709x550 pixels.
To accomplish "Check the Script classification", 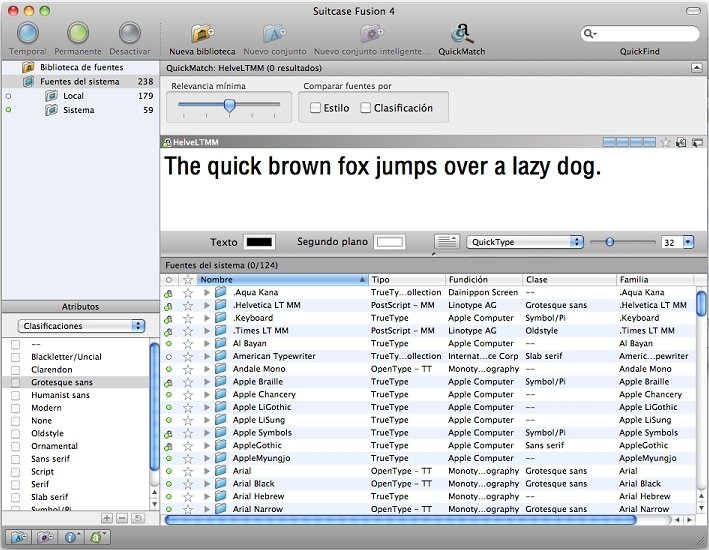I will click(16, 471).
